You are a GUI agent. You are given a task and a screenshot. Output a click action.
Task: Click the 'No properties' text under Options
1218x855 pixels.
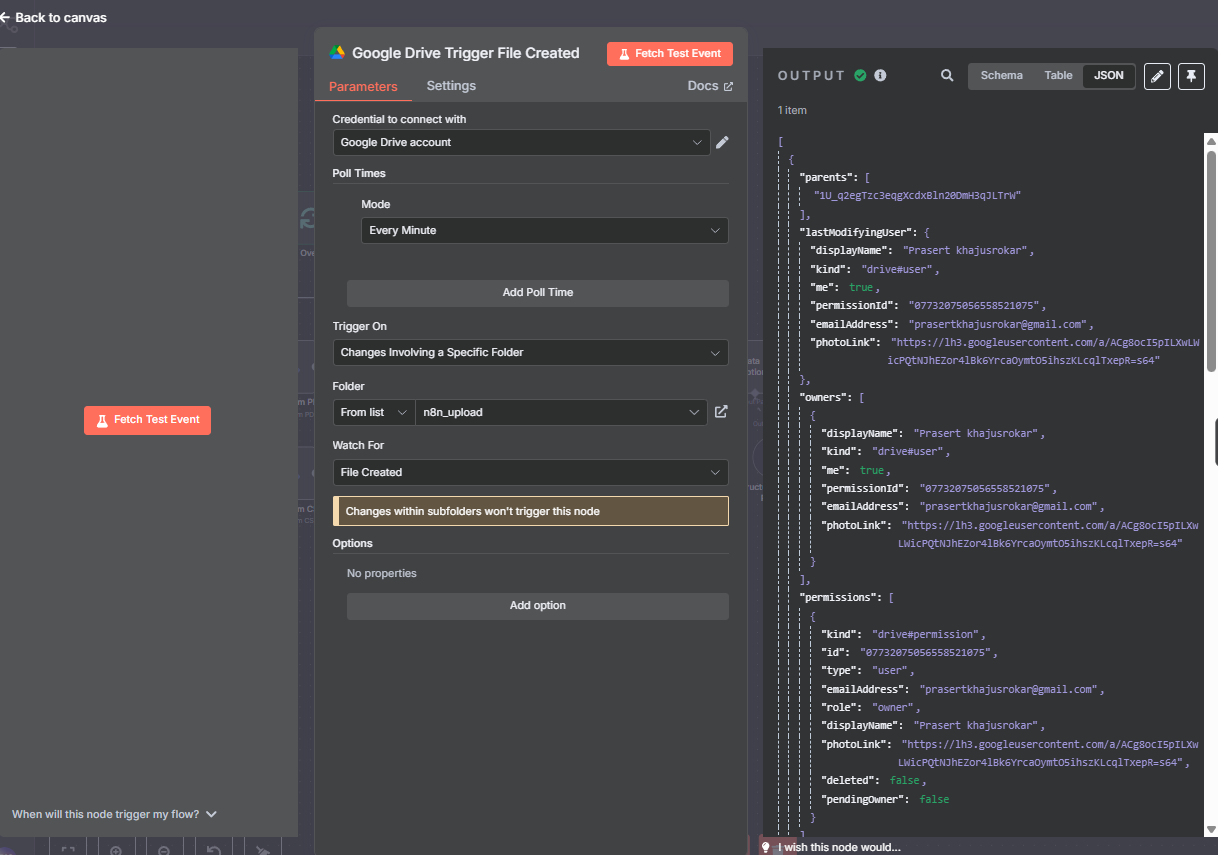[x=382, y=574]
